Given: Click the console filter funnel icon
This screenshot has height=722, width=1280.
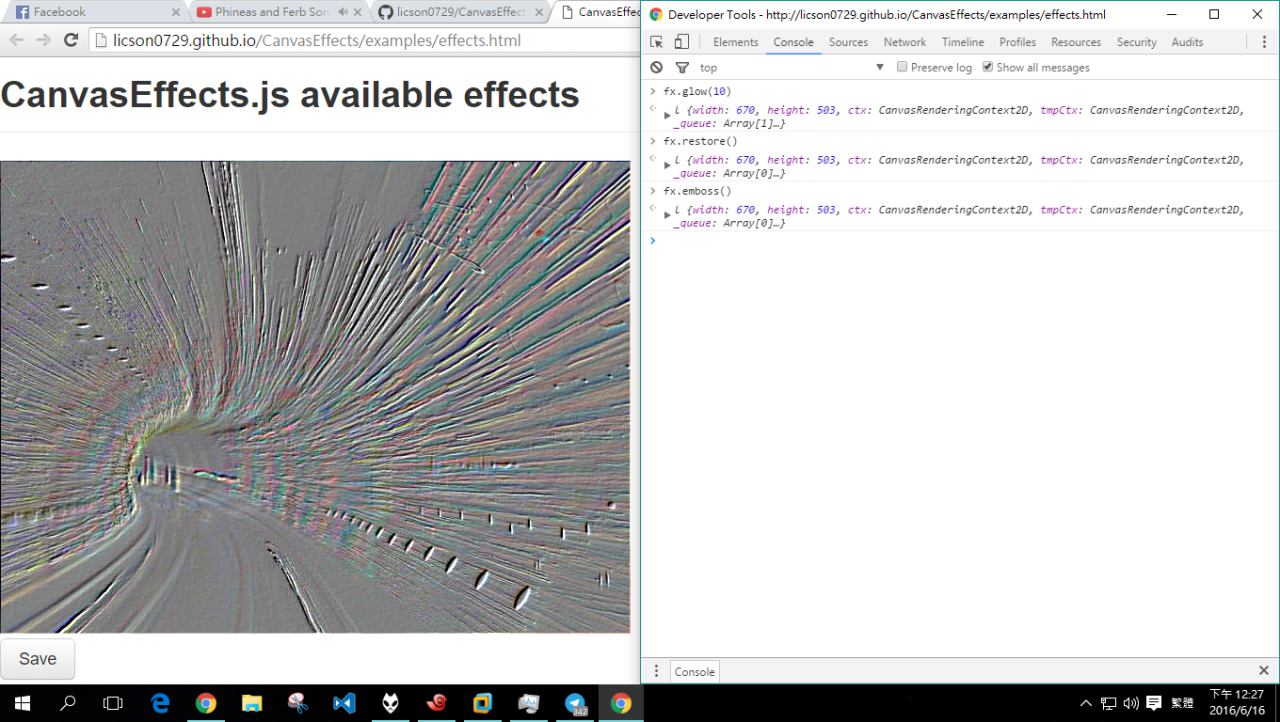Looking at the screenshot, I should click(x=682, y=67).
